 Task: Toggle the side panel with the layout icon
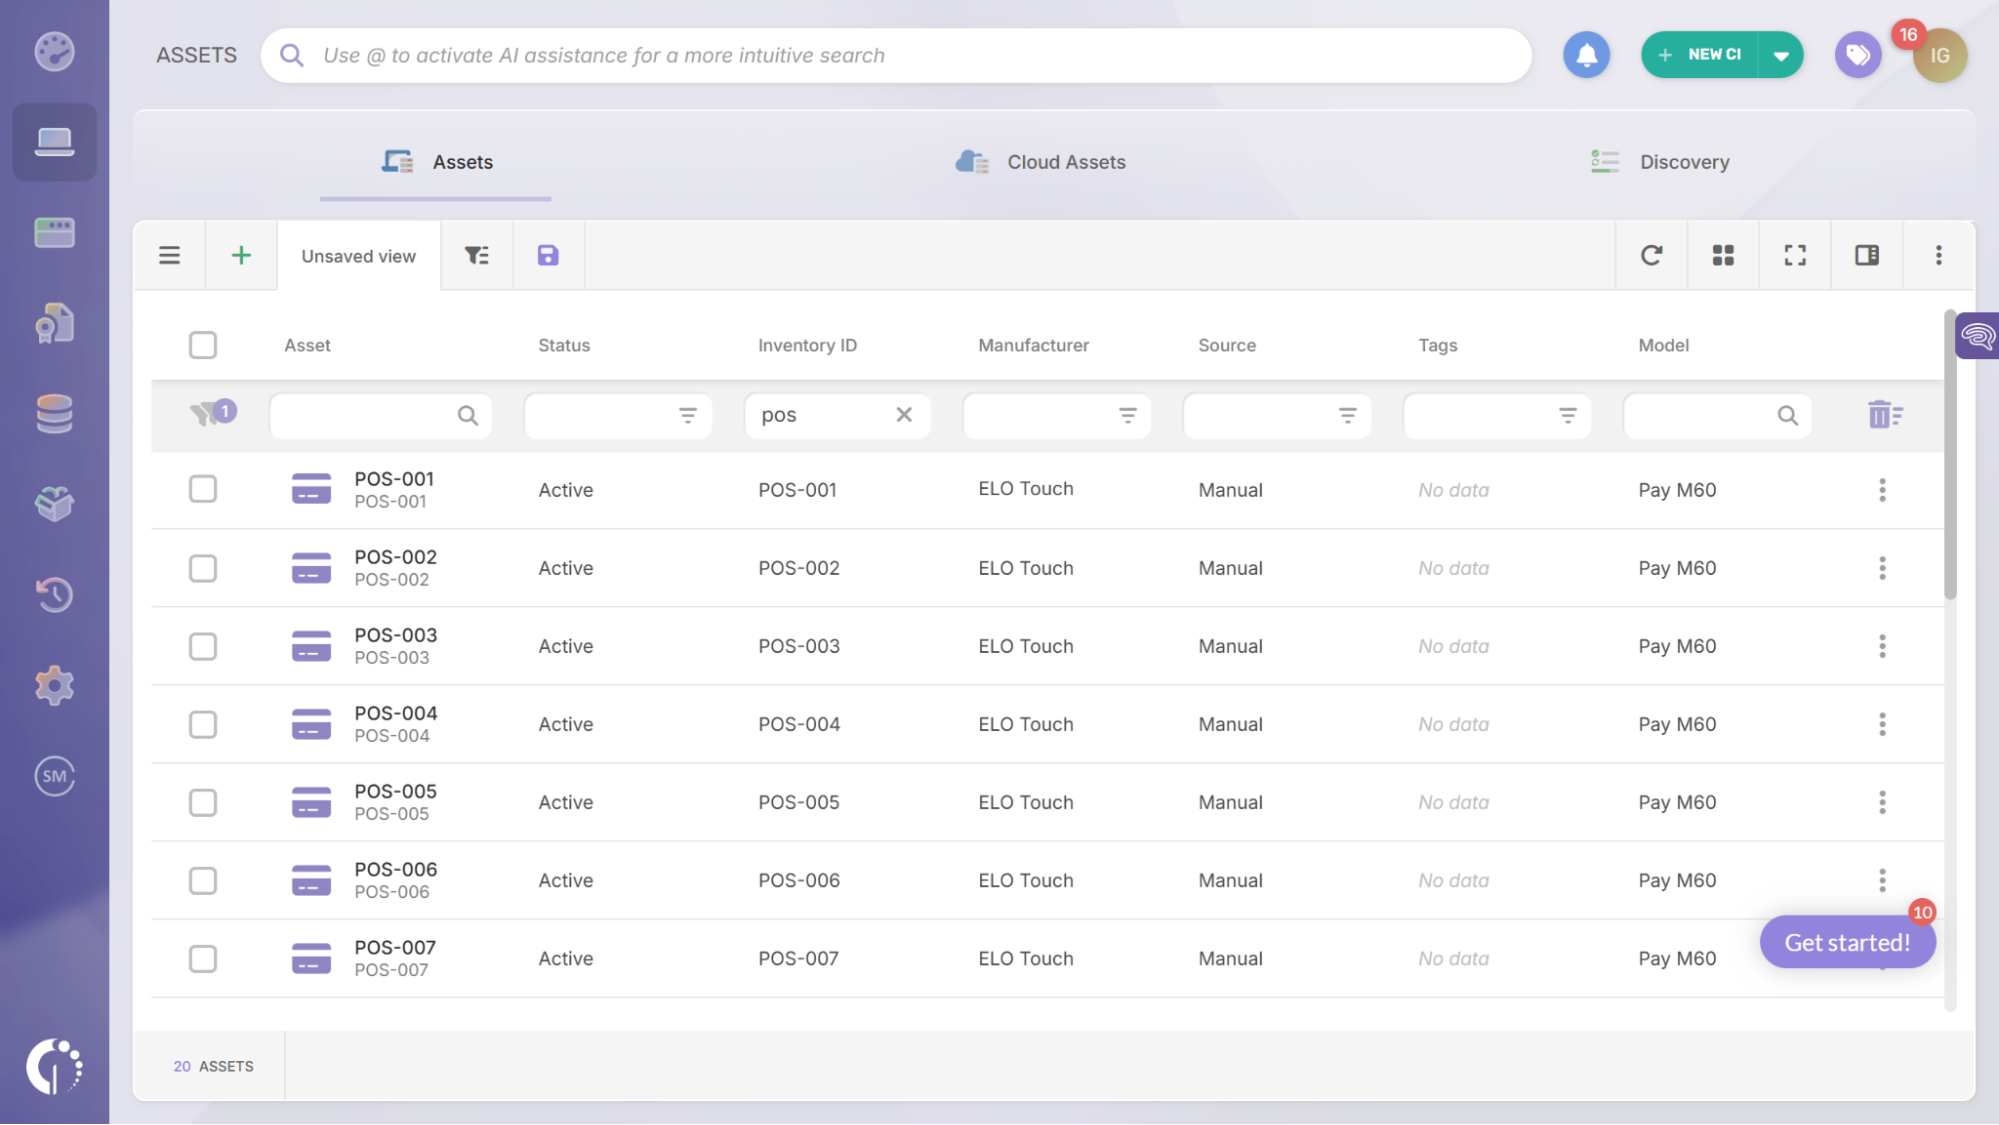click(x=1867, y=255)
